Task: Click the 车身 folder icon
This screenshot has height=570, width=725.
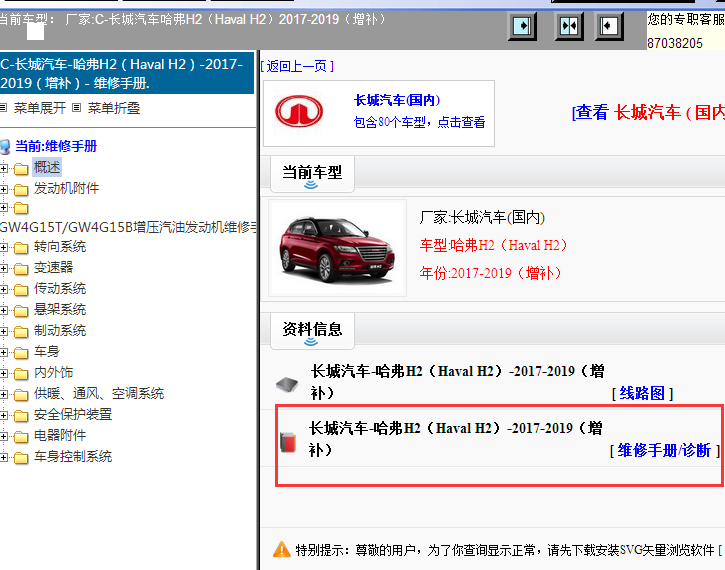Action: coord(21,353)
